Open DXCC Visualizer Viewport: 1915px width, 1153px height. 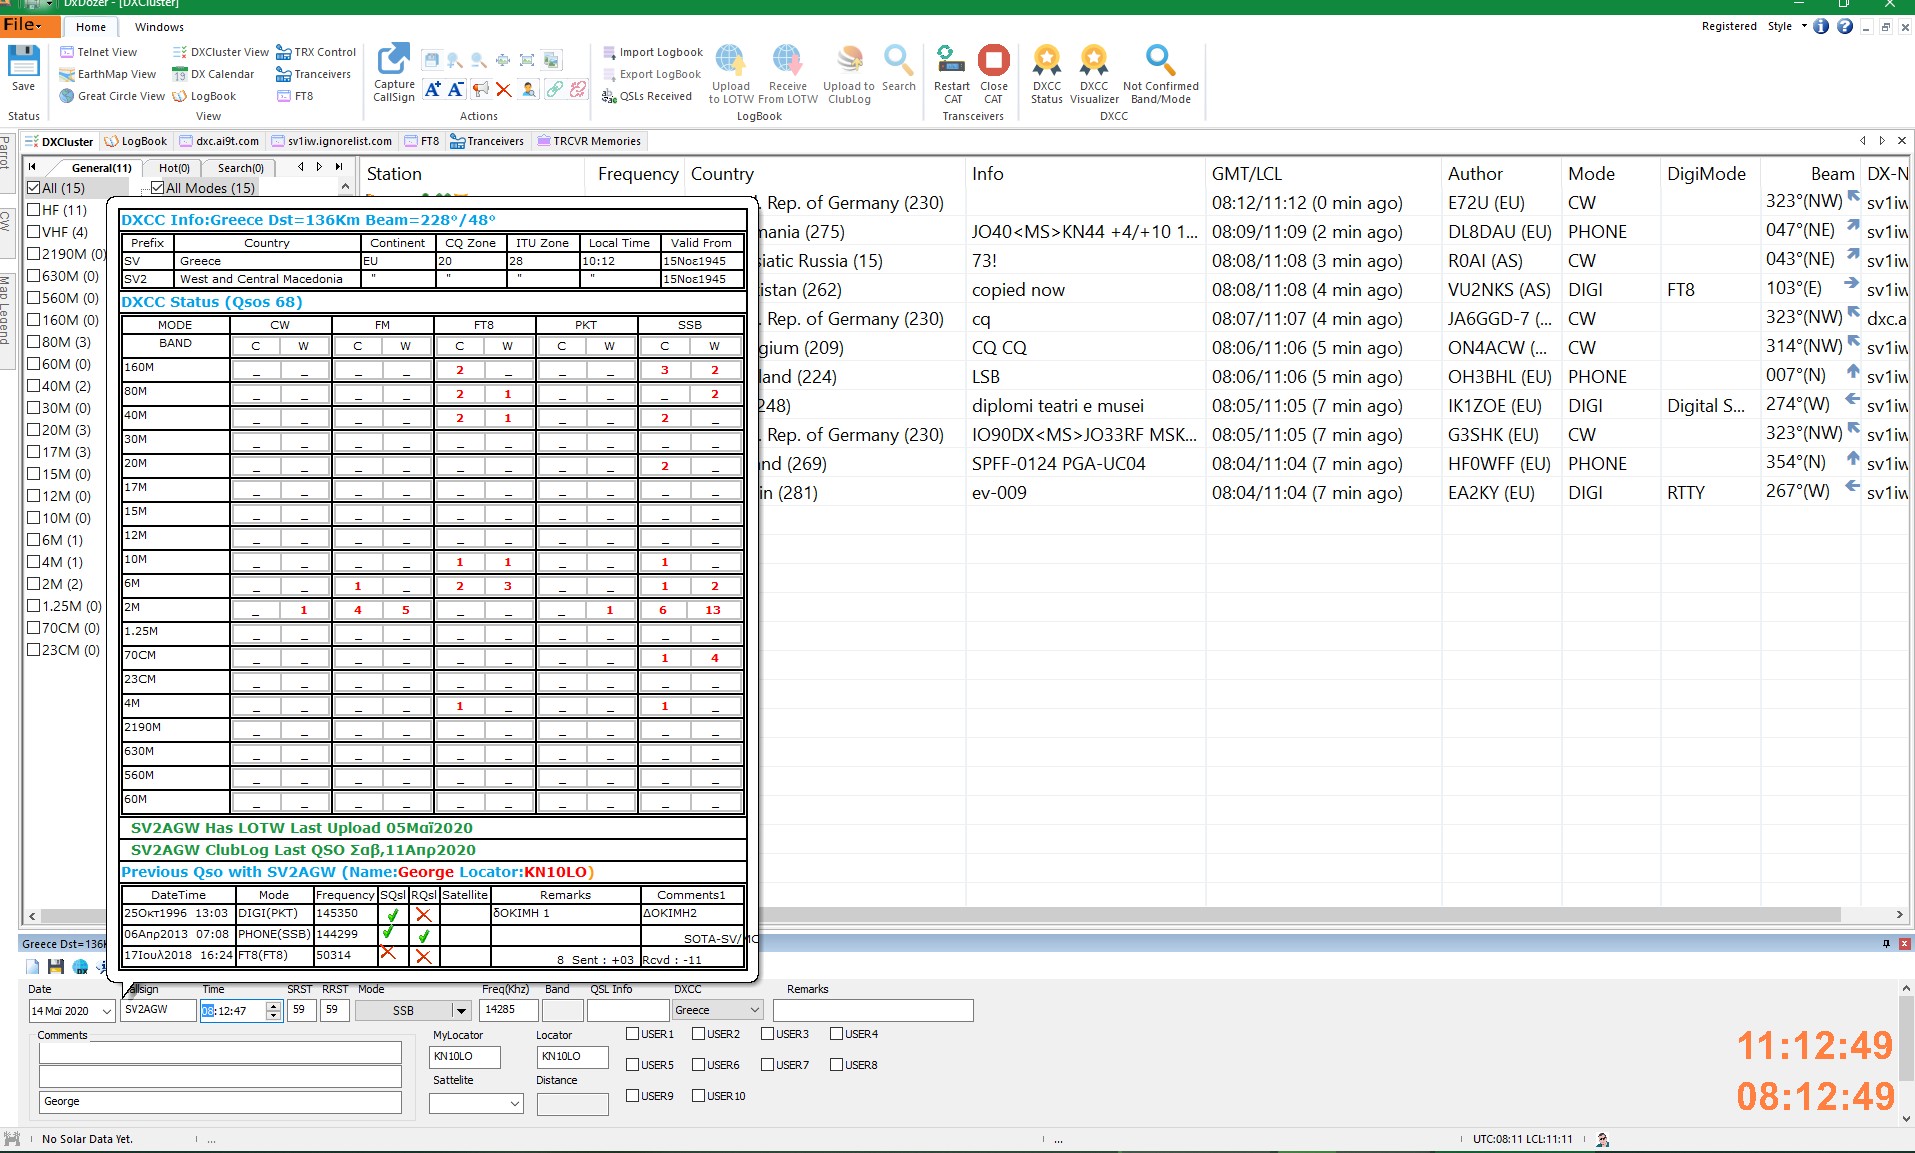1094,74
